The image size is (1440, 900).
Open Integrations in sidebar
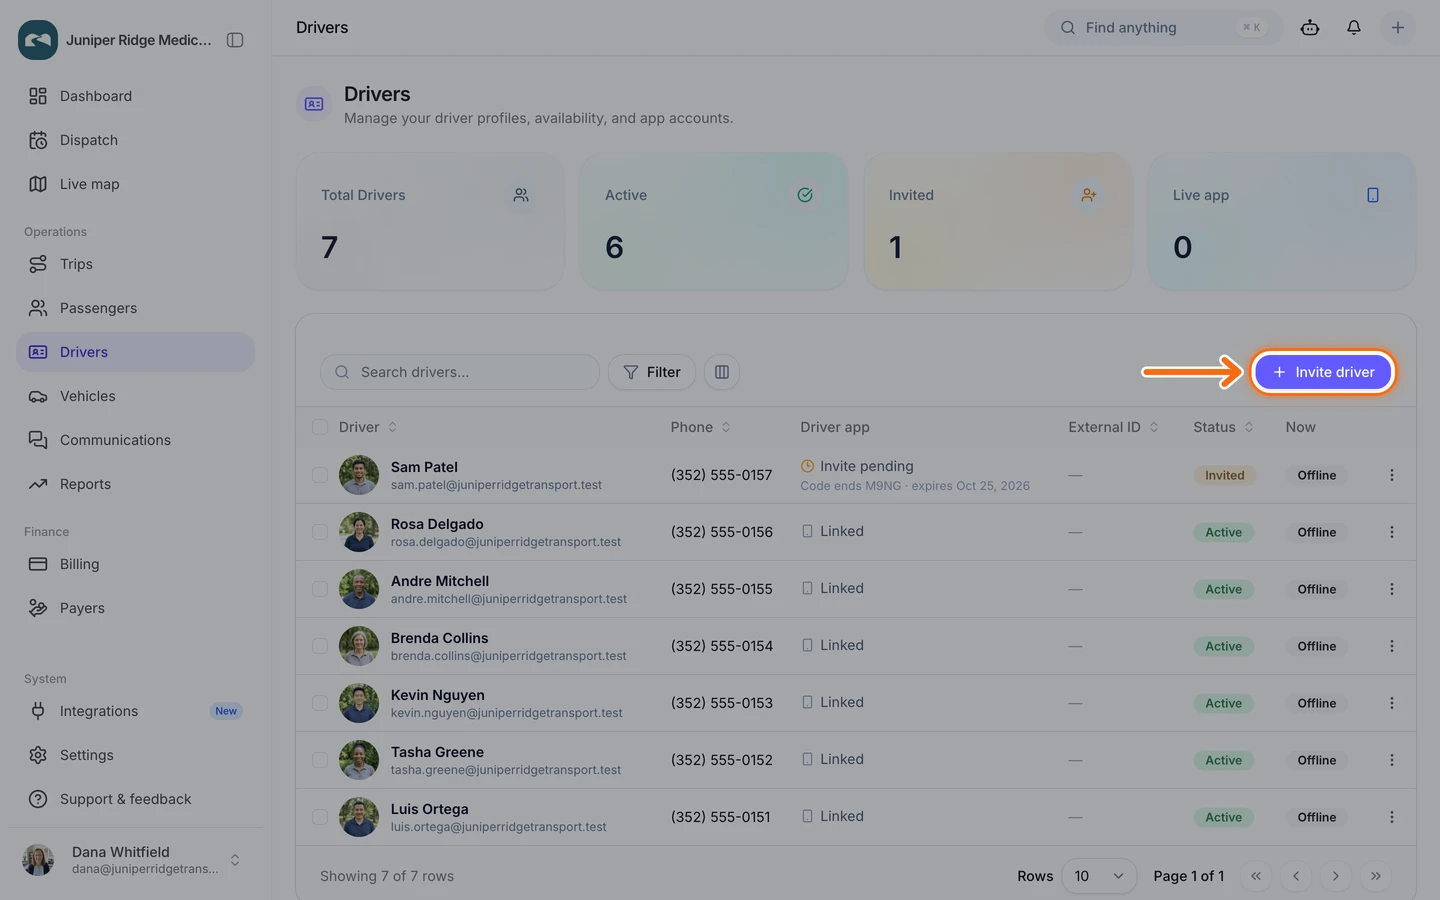[x=135, y=711]
